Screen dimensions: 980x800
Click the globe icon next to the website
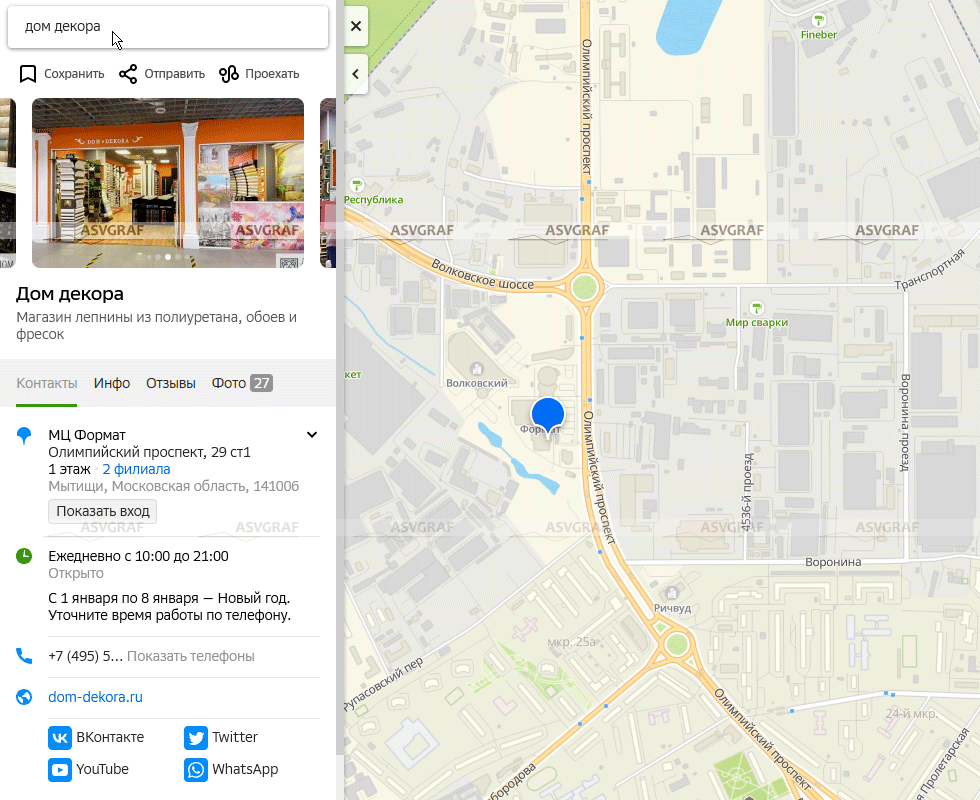coord(24,697)
